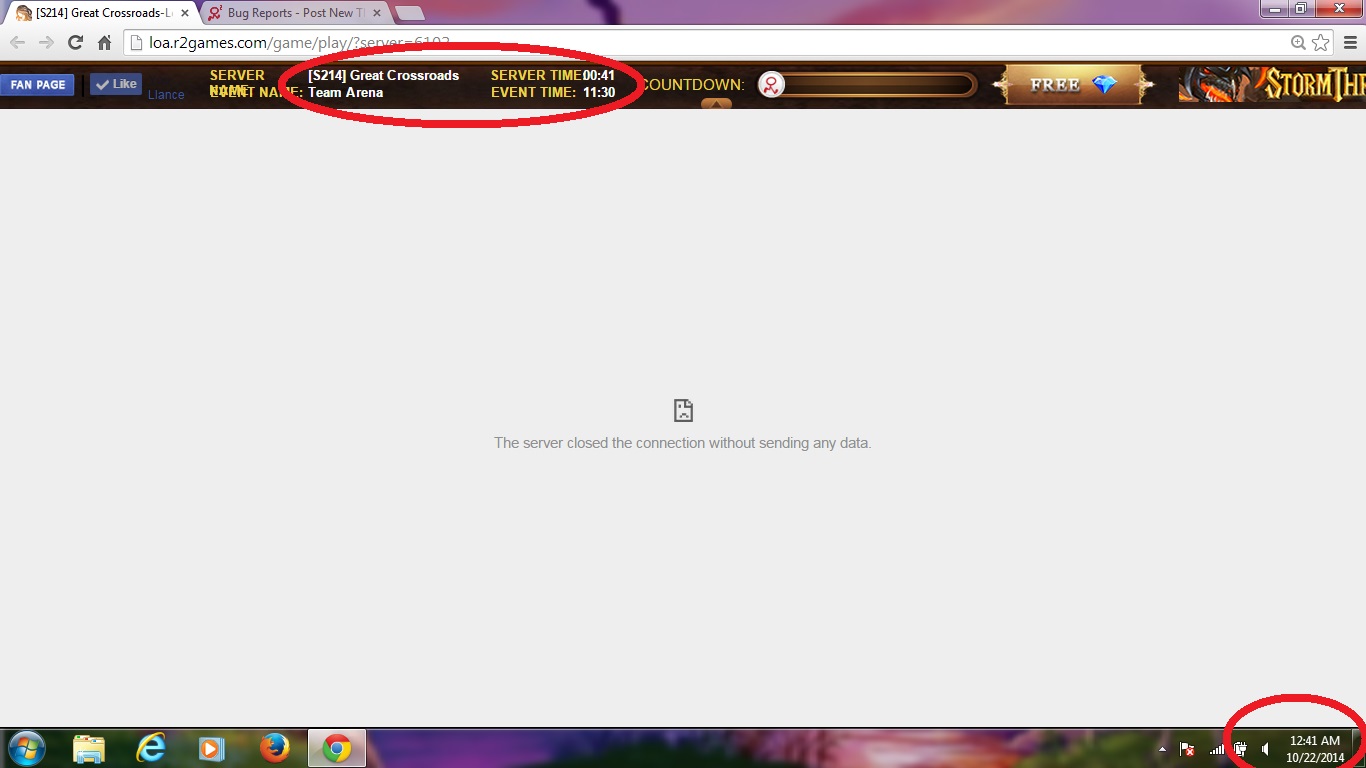The width and height of the screenshot is (1366, 768).
Task: Click the sad page error icon
Action: pyautogui.click(x=683, y=410)
